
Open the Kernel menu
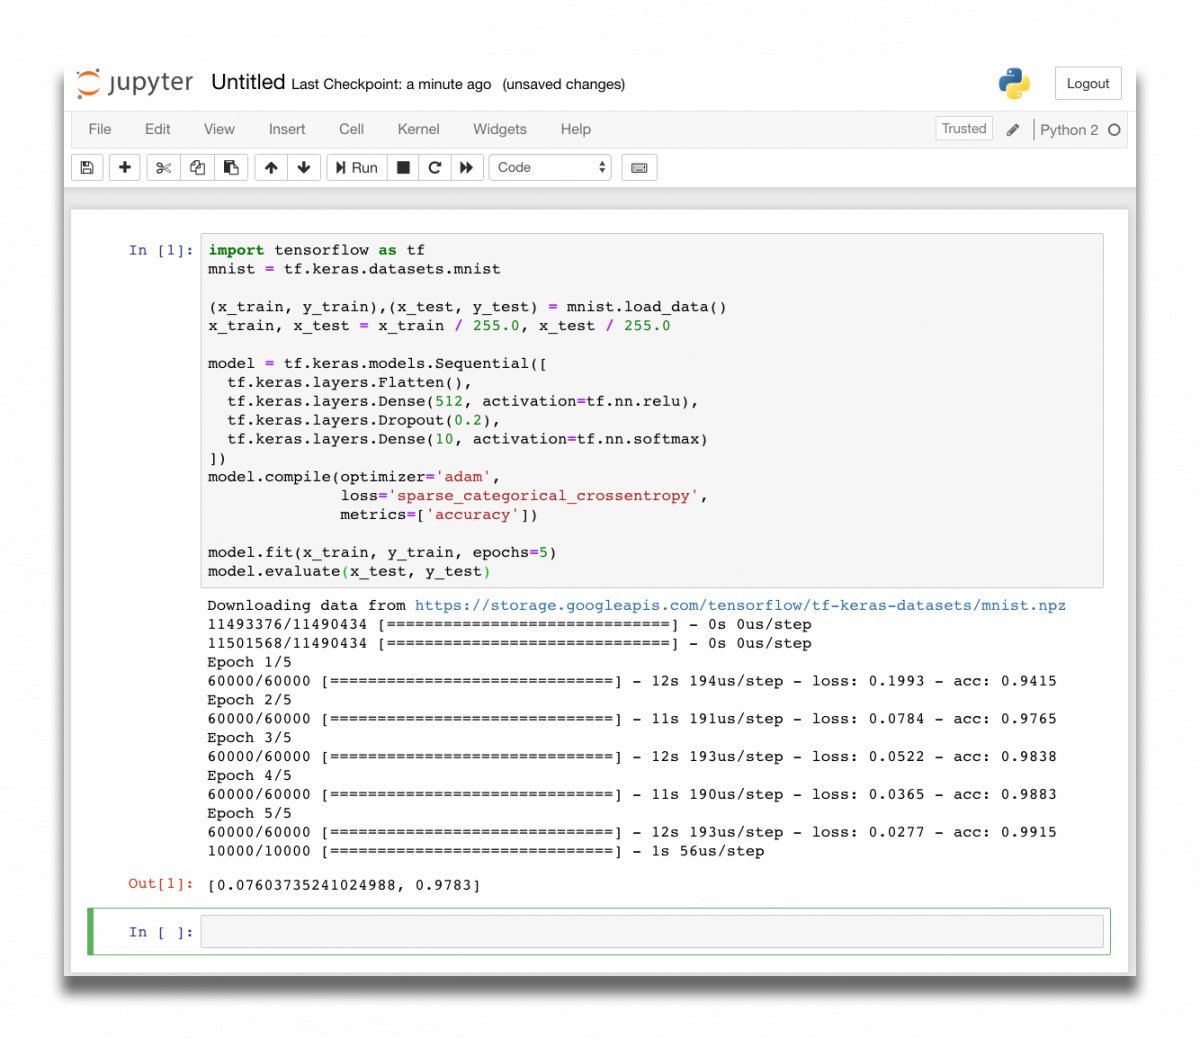tap(418, 129)
